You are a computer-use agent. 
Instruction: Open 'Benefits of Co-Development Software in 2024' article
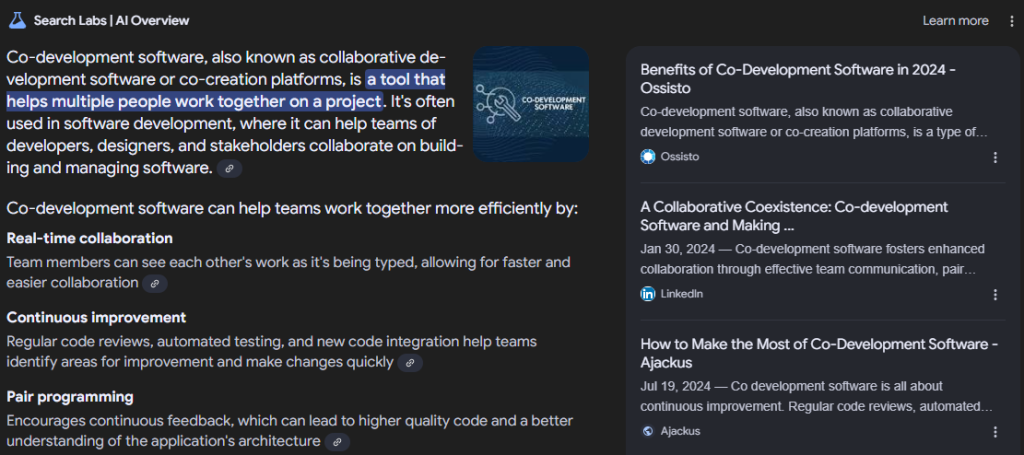click(x=798, y=78)
